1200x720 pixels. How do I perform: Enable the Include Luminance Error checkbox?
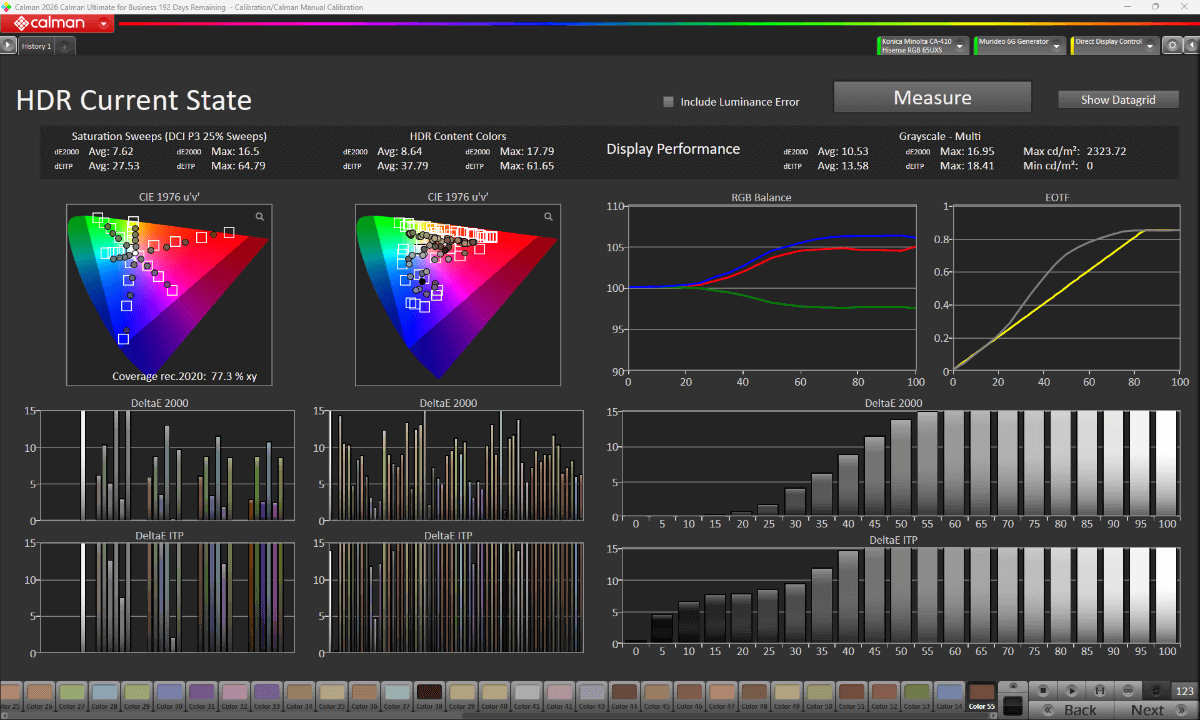(x=669, y=101)
